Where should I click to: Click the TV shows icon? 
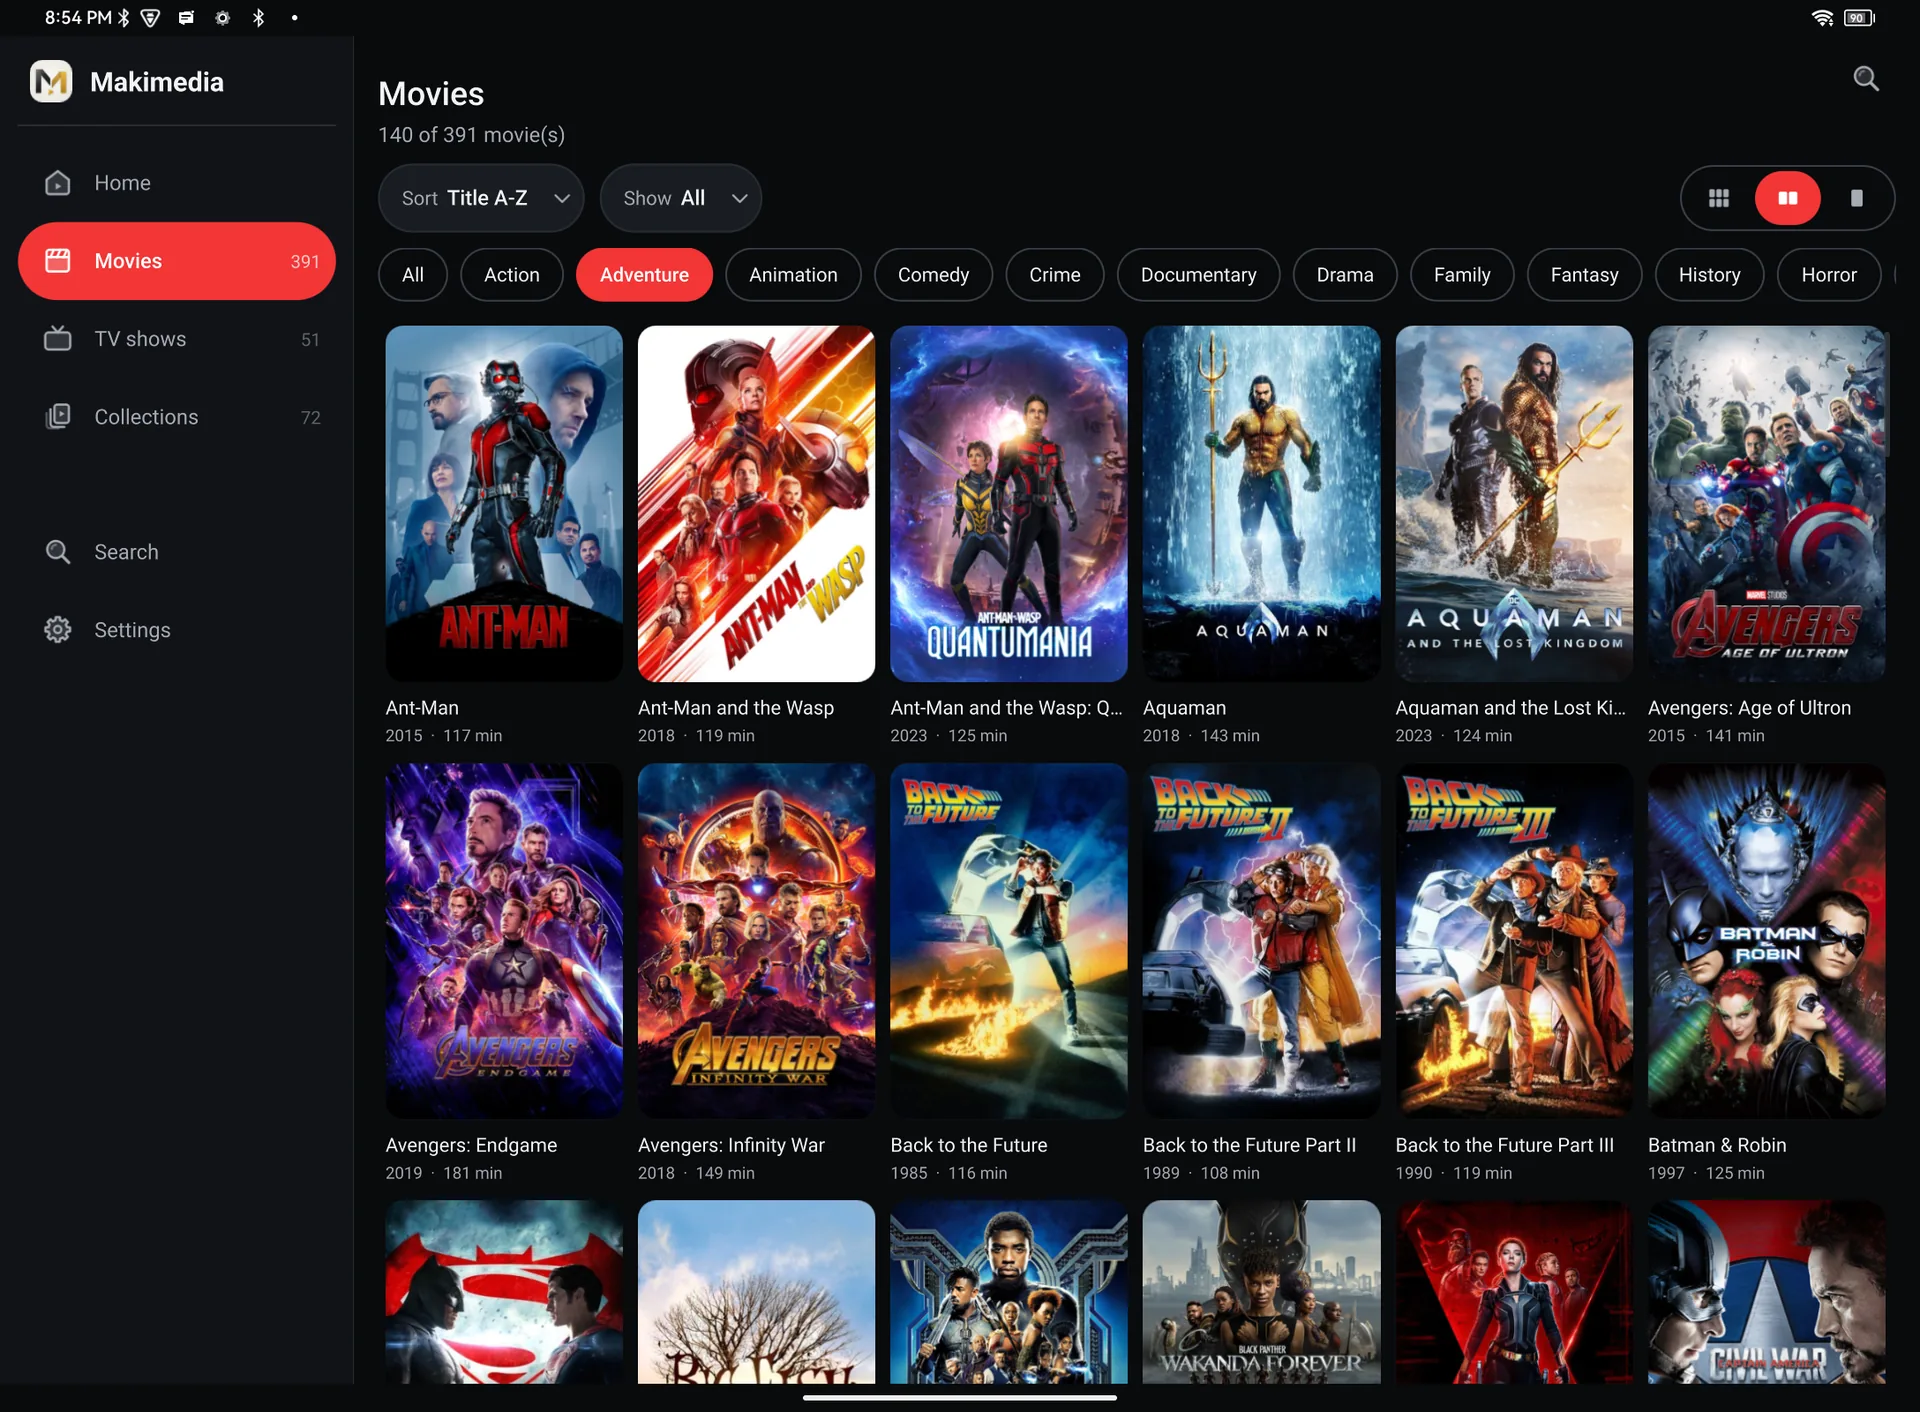pyautogui.click(x=58, y=339)
